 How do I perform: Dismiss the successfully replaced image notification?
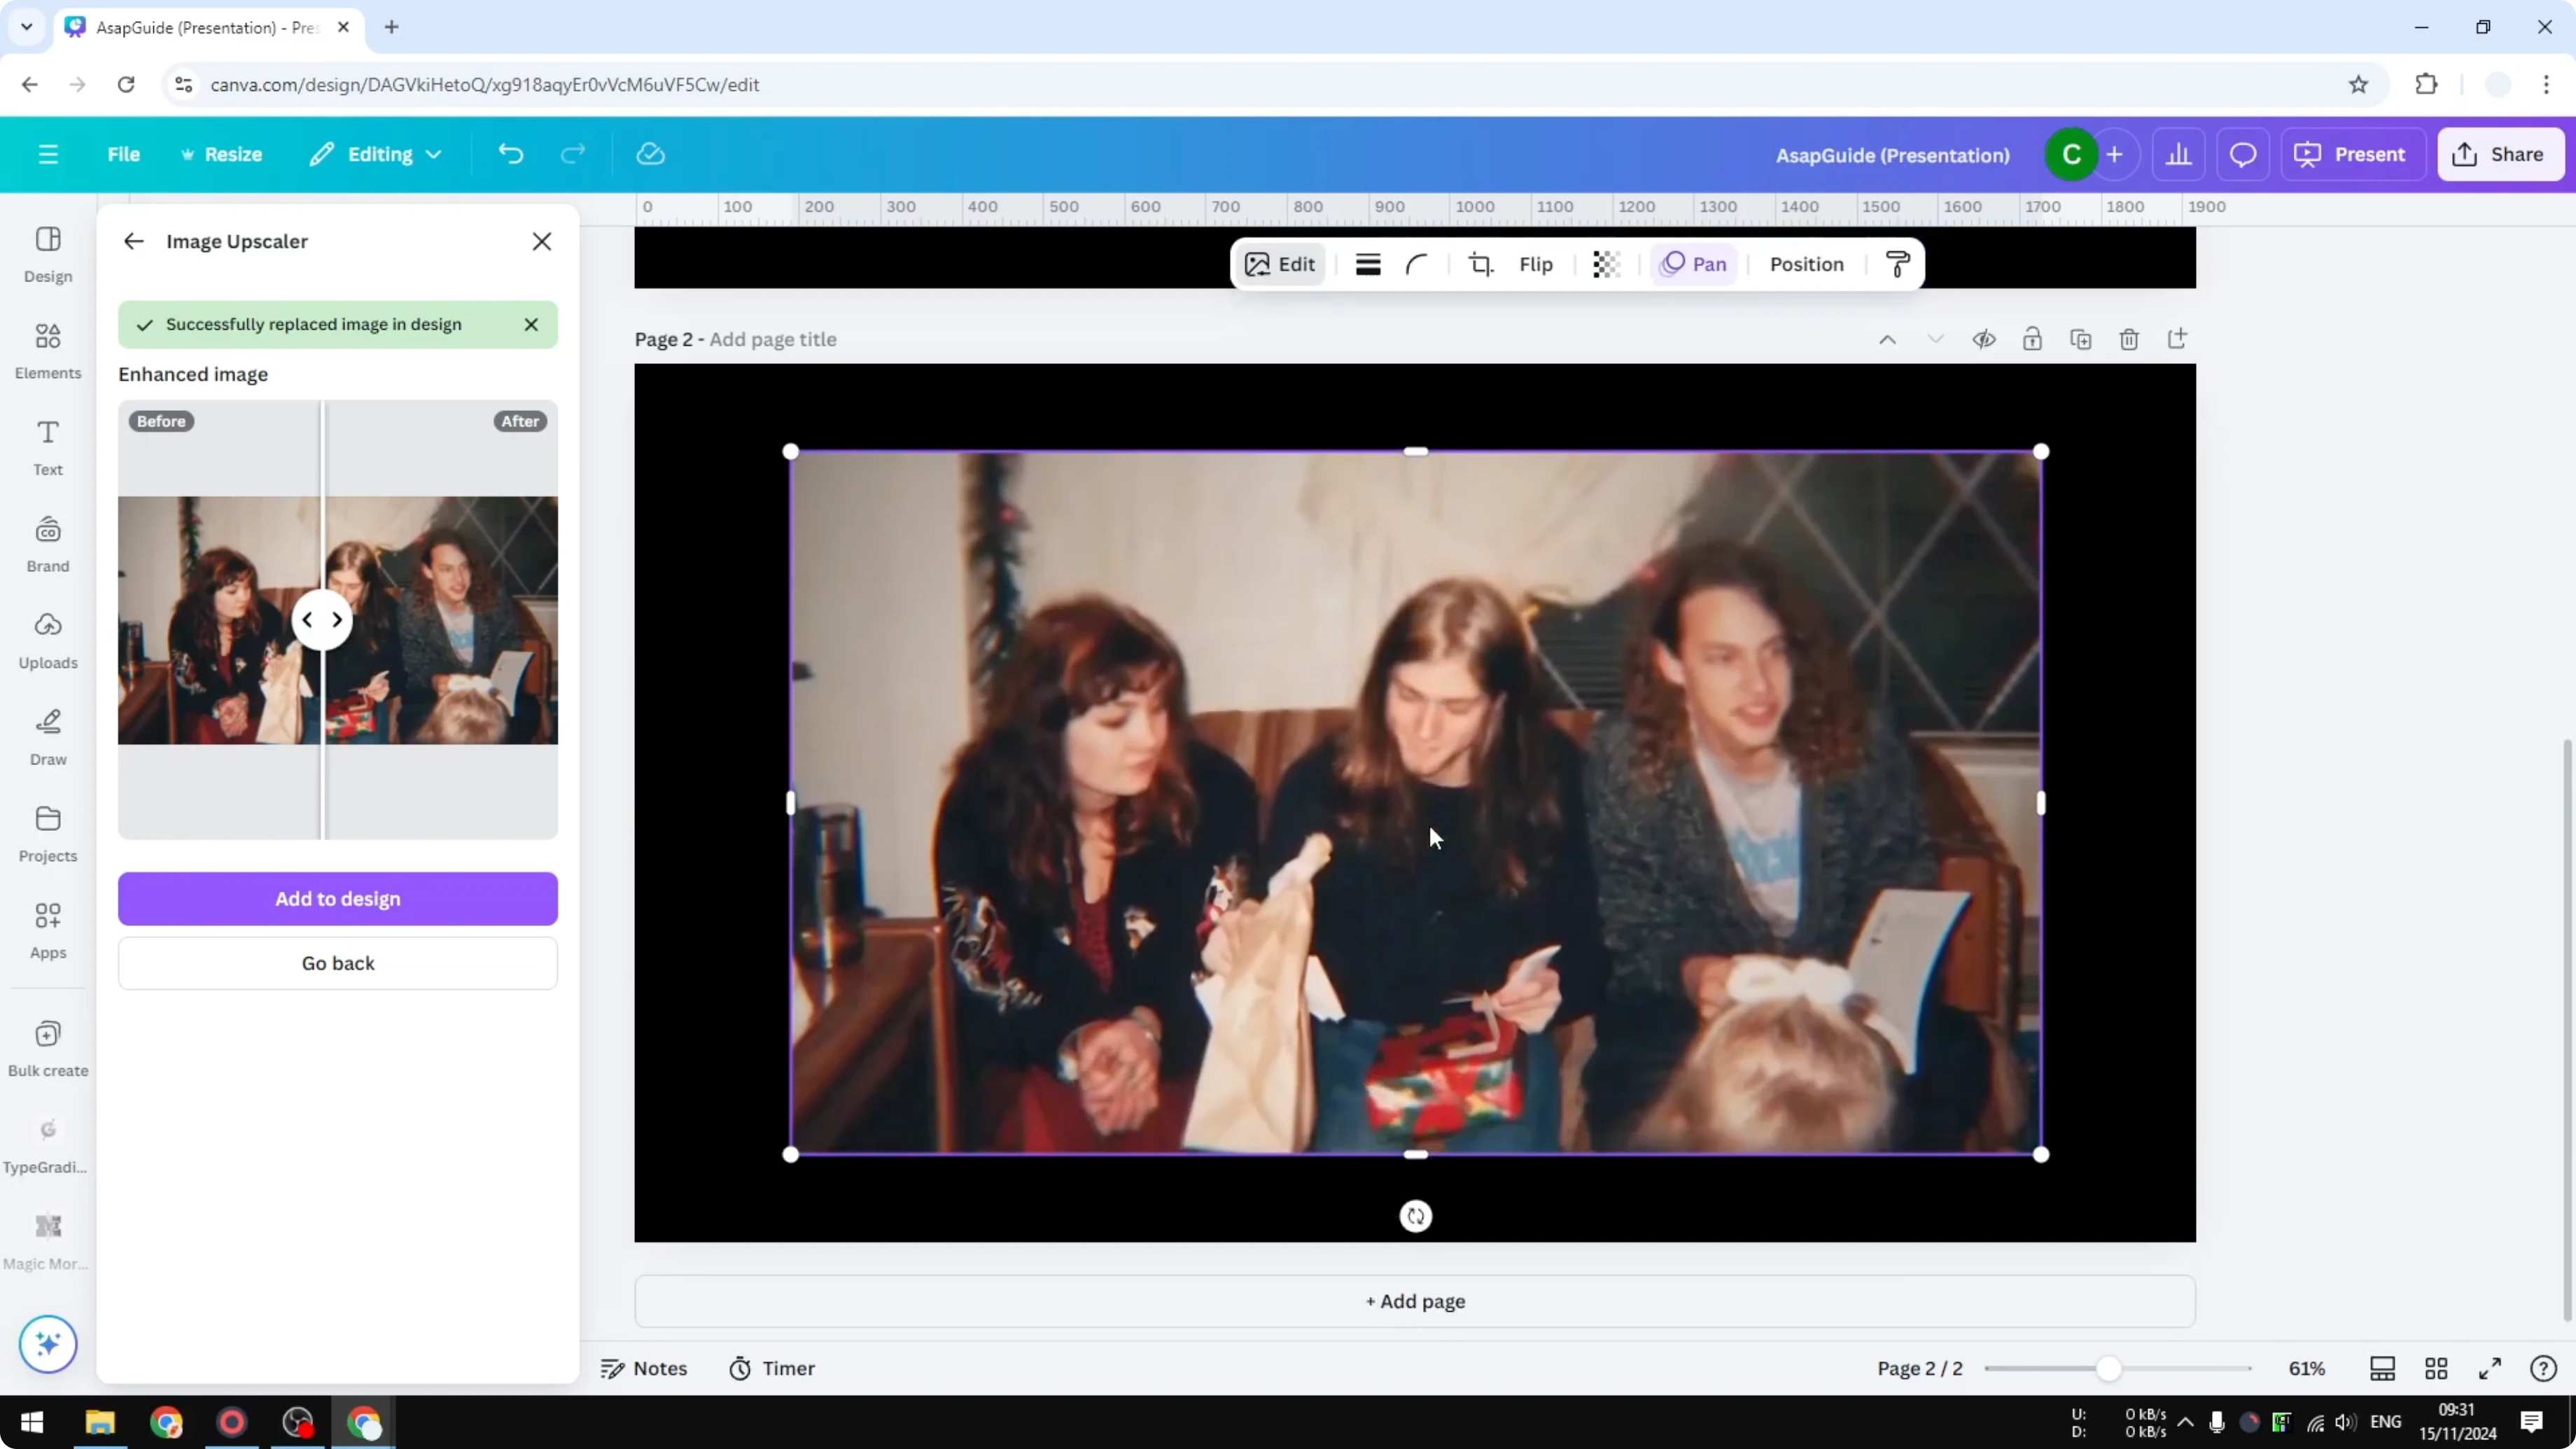pos(531,324)
